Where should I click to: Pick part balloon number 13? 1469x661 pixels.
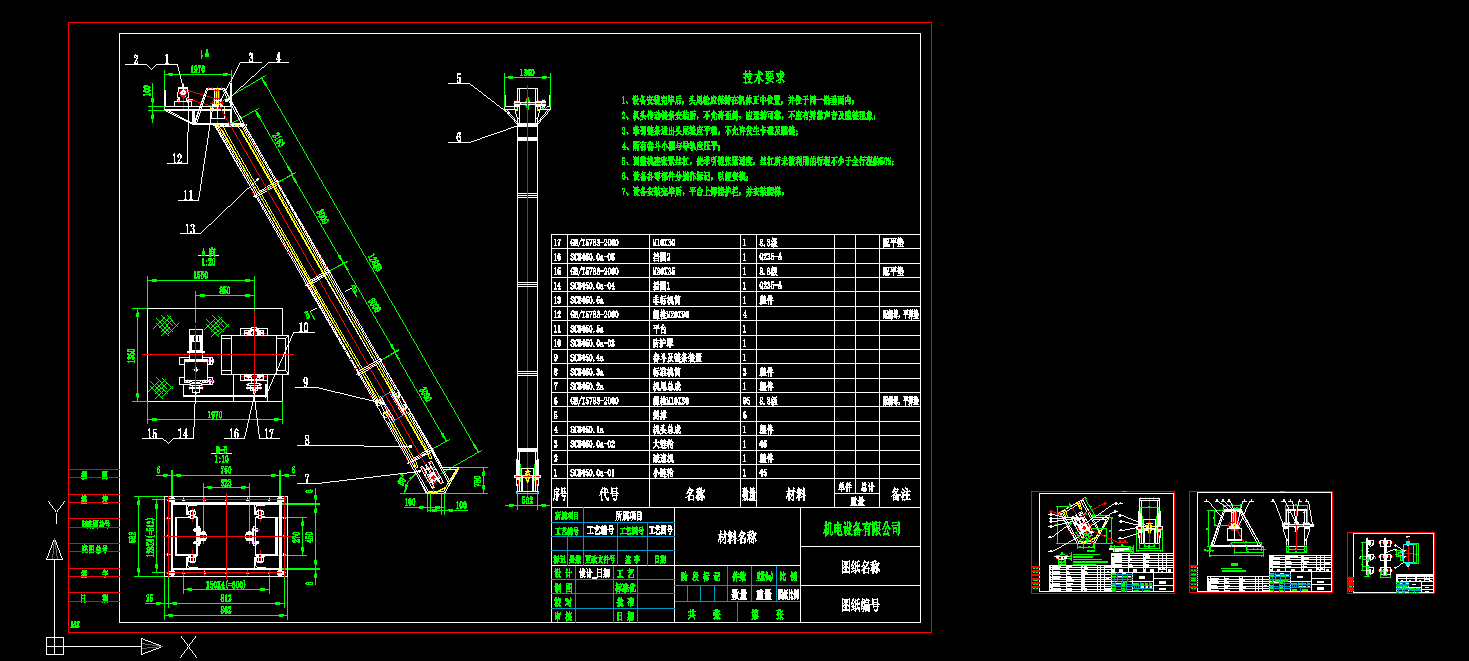(x=192, y=230)
